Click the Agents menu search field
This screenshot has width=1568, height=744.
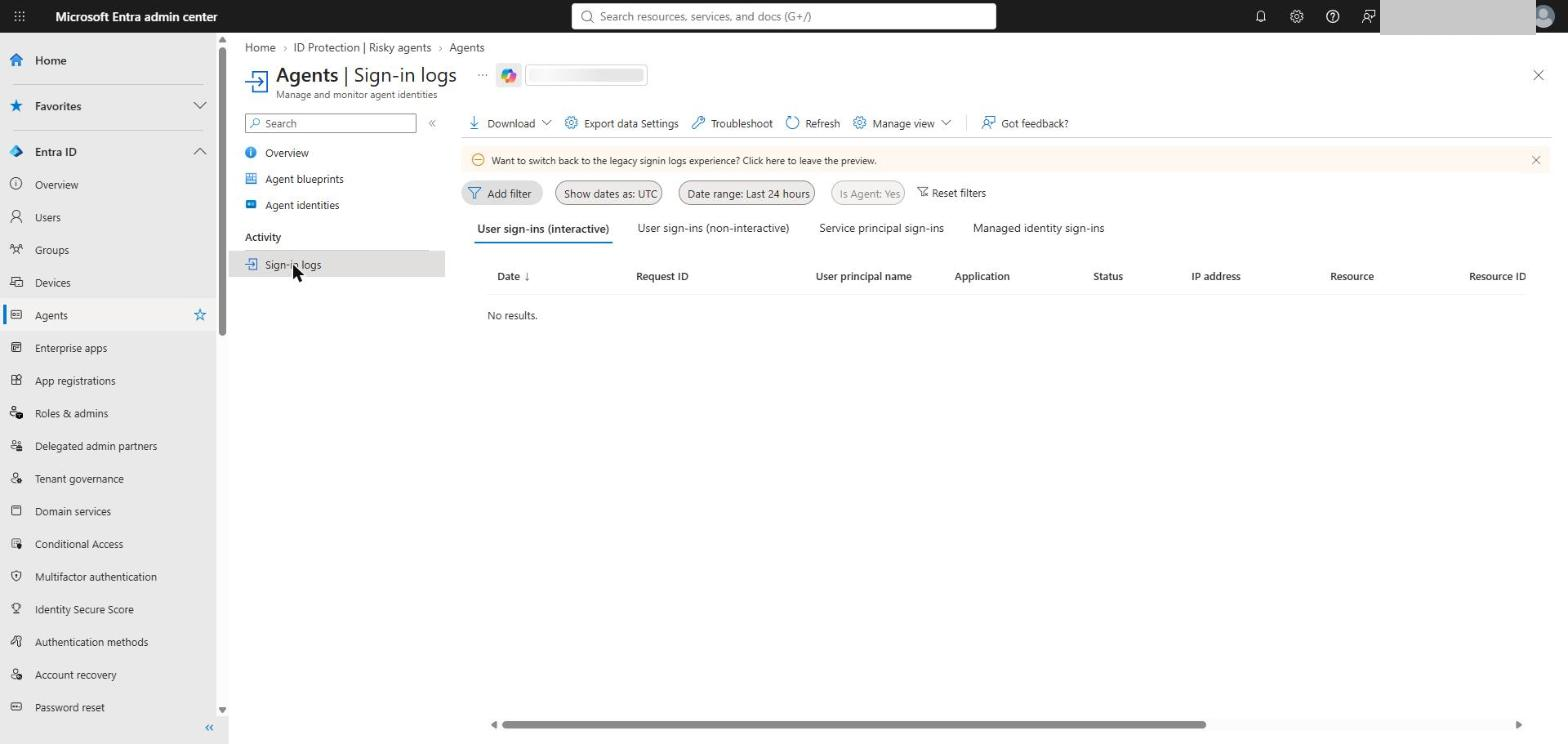[x=330, y=123]
